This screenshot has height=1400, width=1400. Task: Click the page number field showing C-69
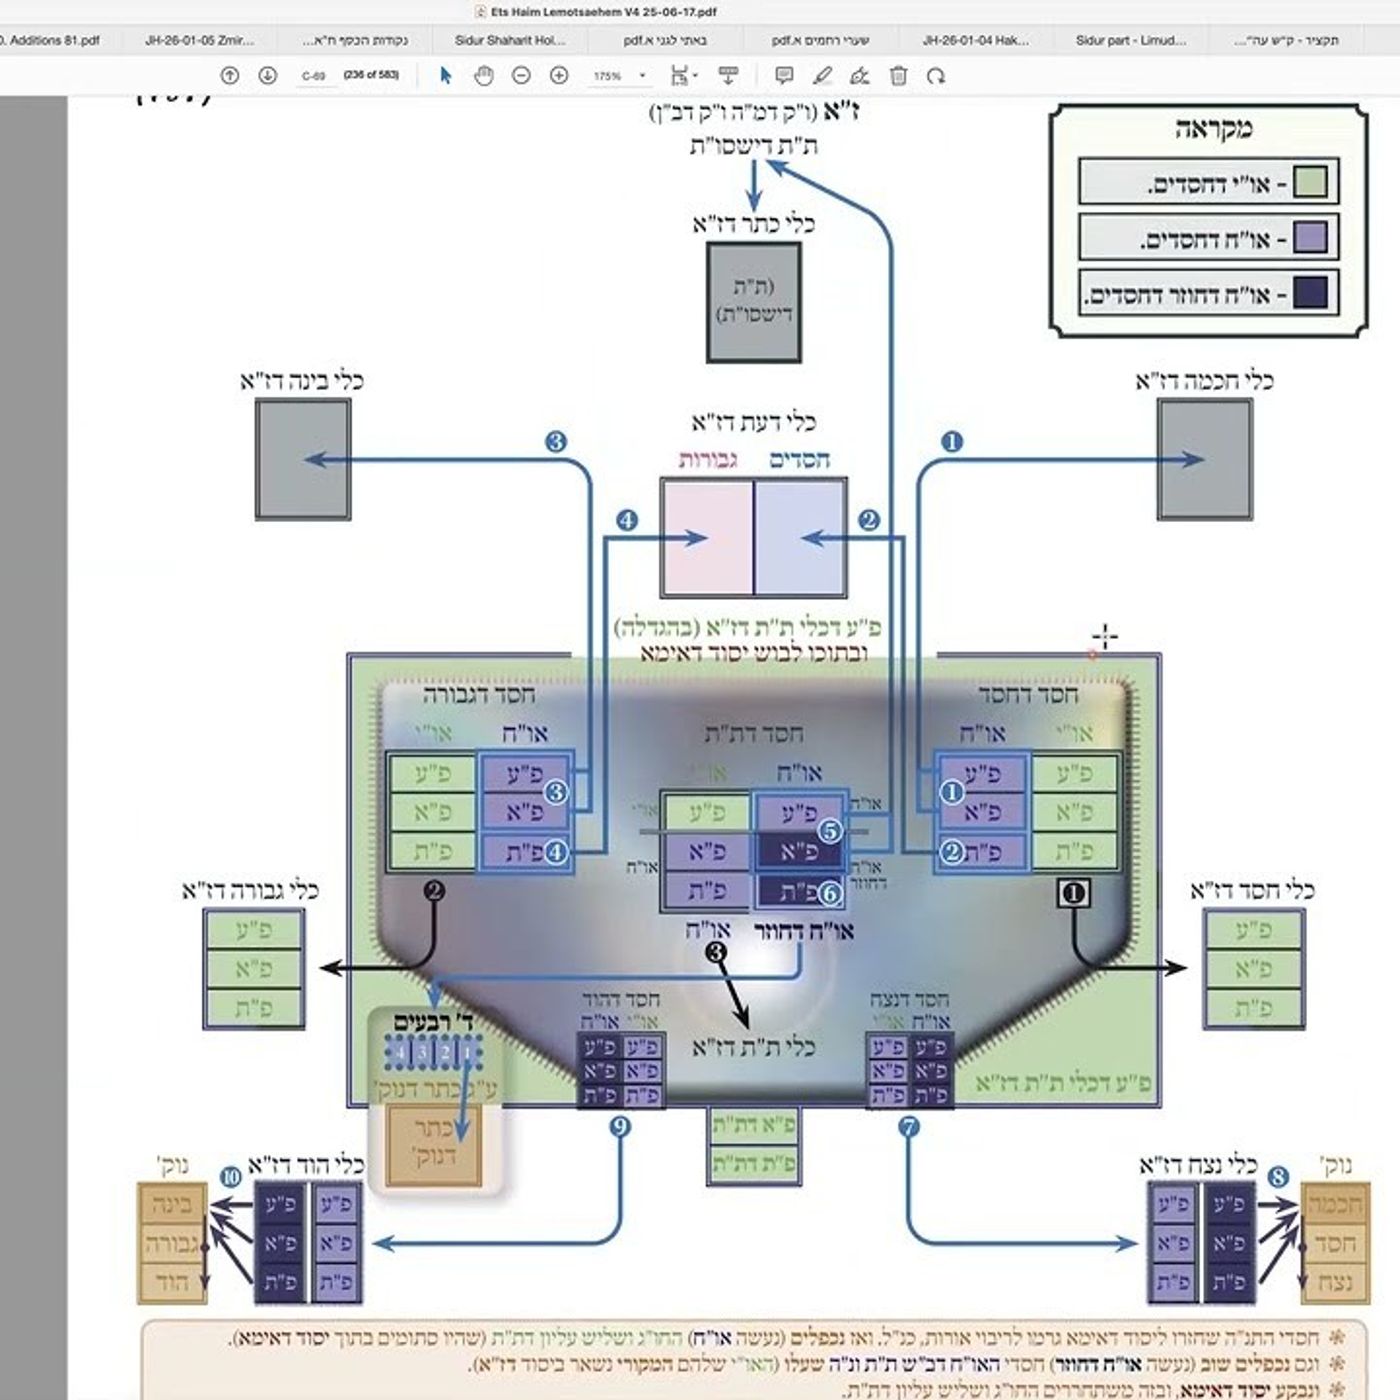click(x=314, y=76)
